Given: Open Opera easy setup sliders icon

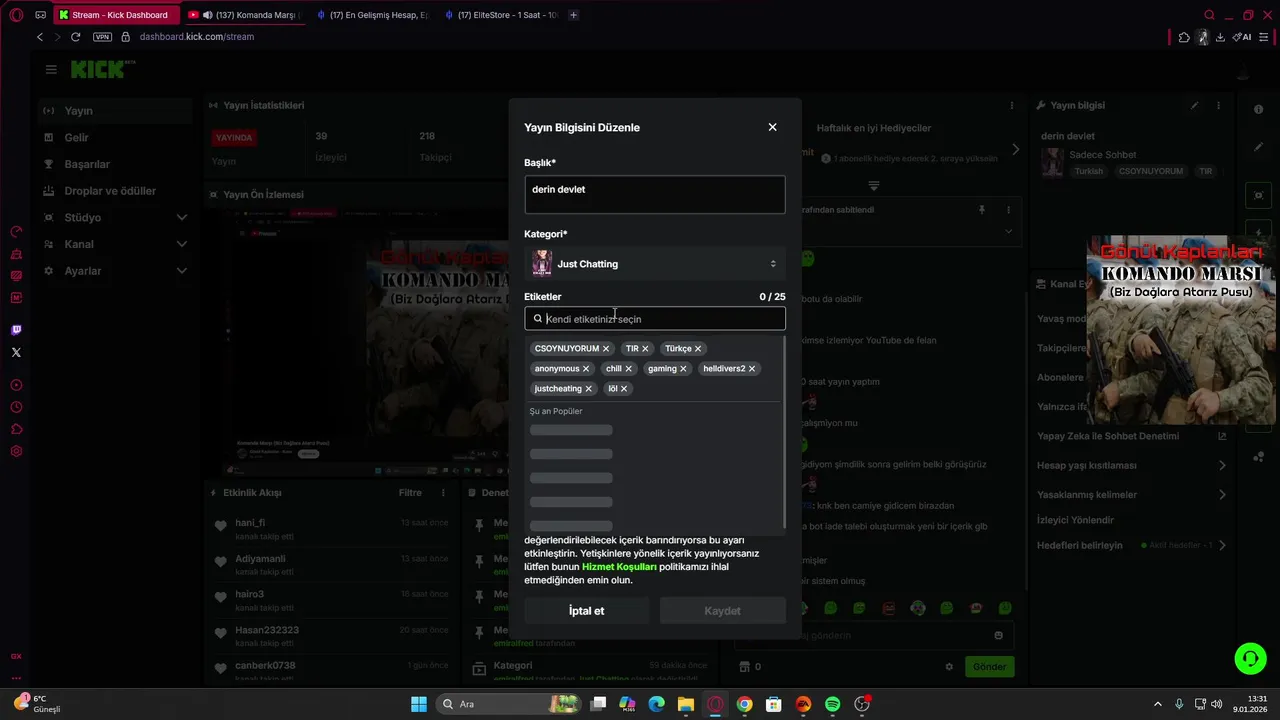Looking at the screenshot, I should tap(1263, 37).
